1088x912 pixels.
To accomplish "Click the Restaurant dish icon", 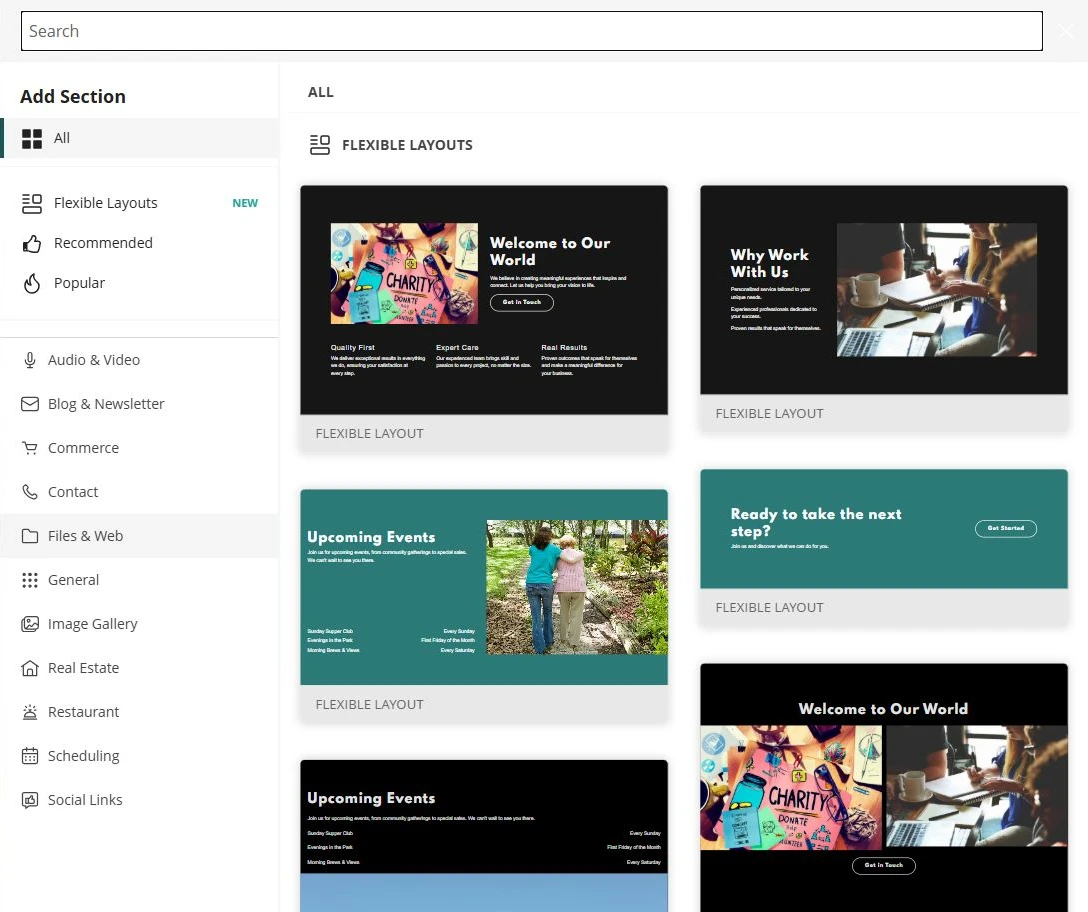I will pyautogui.click(x=30, y=712).
